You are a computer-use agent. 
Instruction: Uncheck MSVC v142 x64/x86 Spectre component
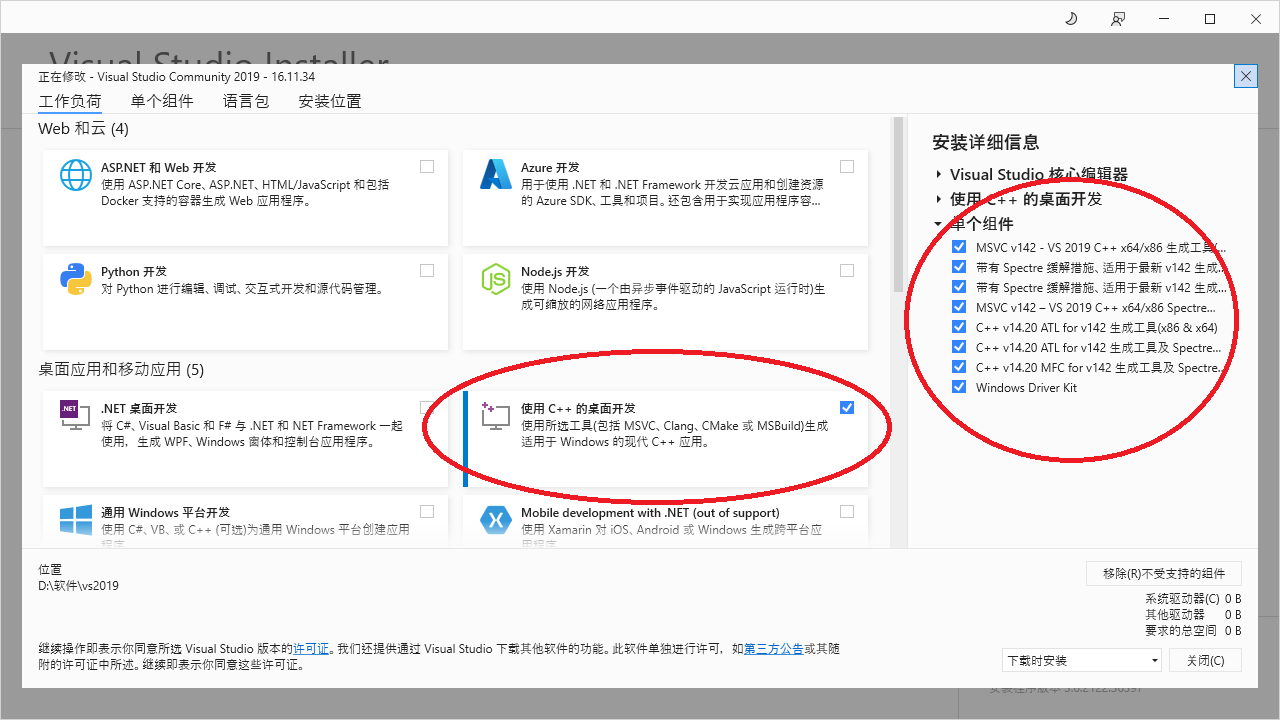click(959, 307)
